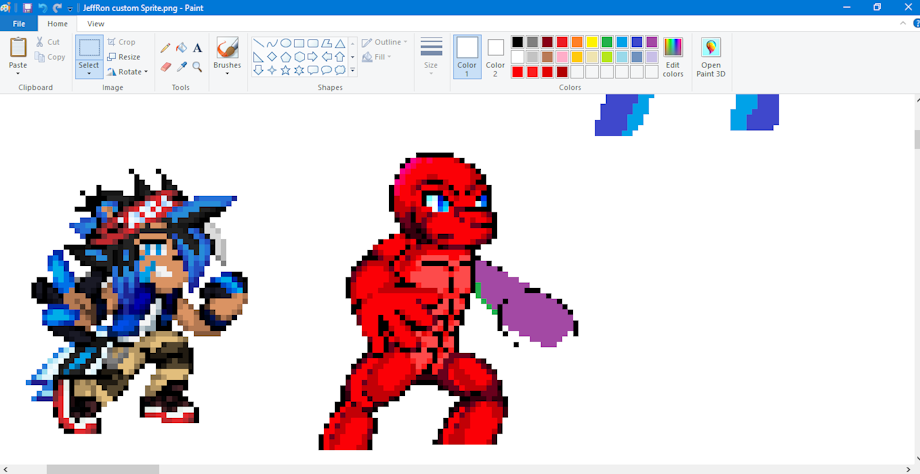Pick the yellow color swatch
This screenshot has height=474, width=920.
coord(592,42)
